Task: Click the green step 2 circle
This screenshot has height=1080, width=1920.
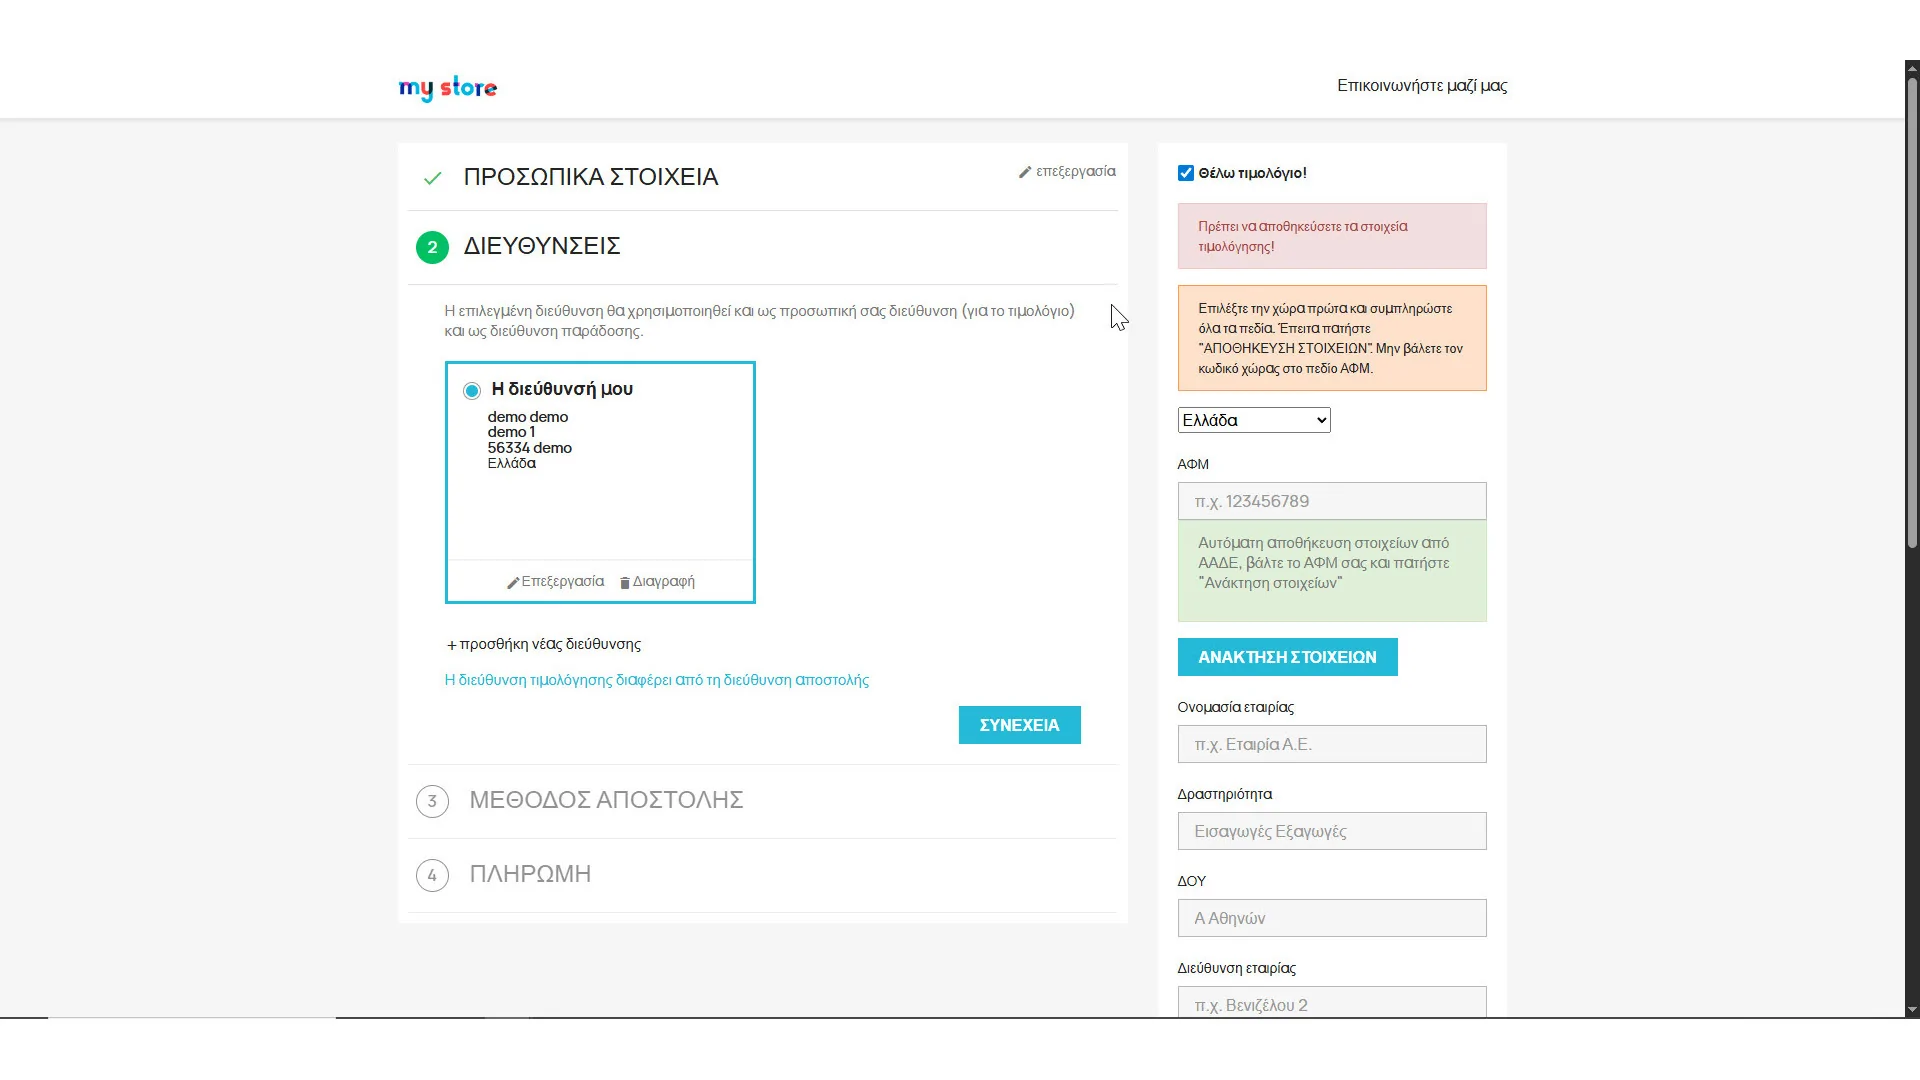Action: 432,247
